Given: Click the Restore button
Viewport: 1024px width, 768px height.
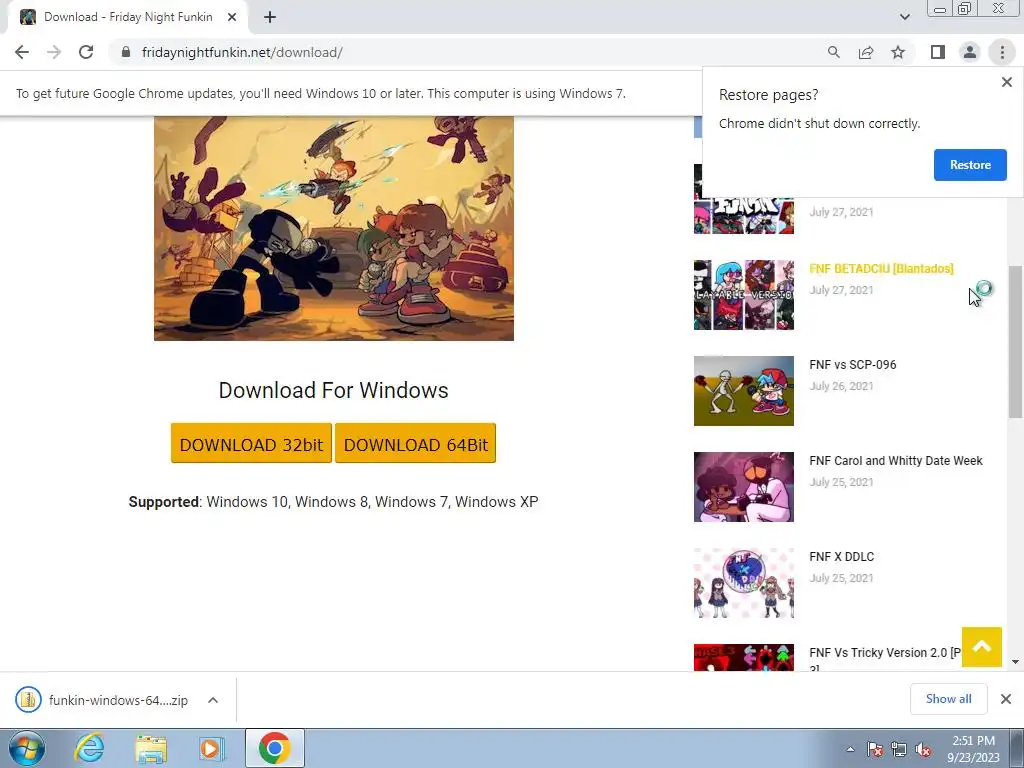Looking at the screenshot, I should point(970,165).
